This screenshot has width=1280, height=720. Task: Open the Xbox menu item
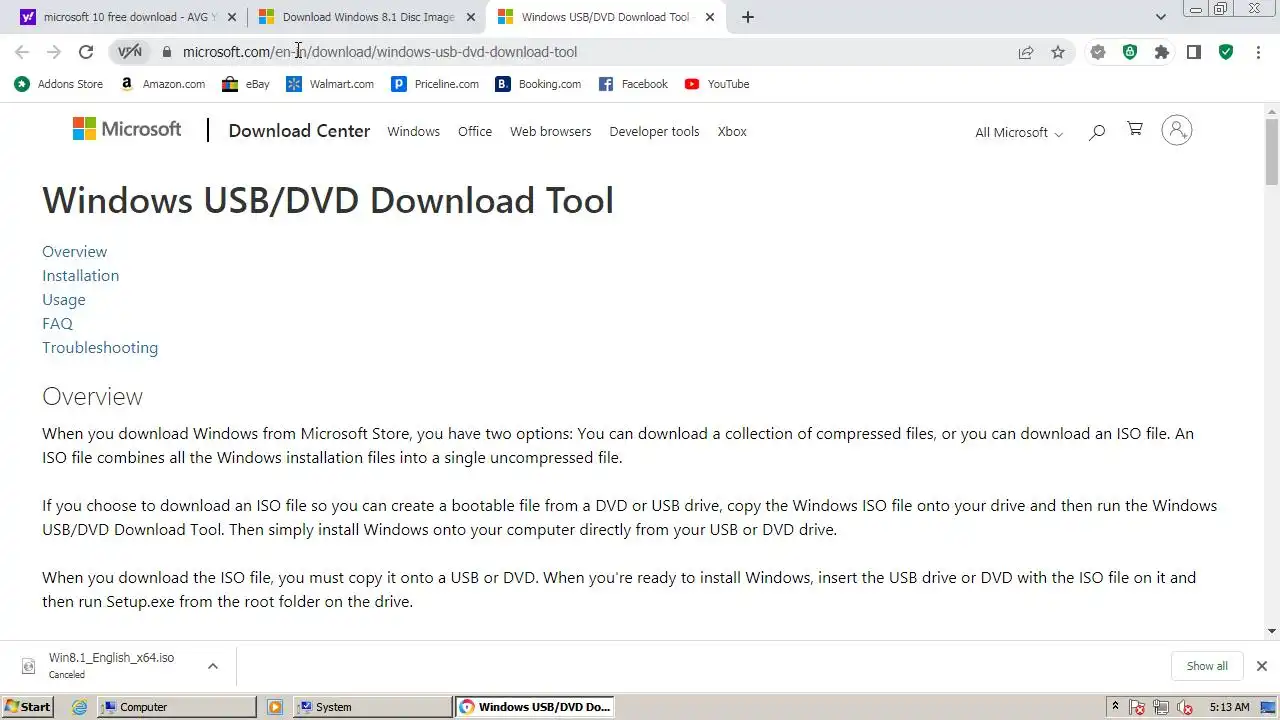point(732,131)
